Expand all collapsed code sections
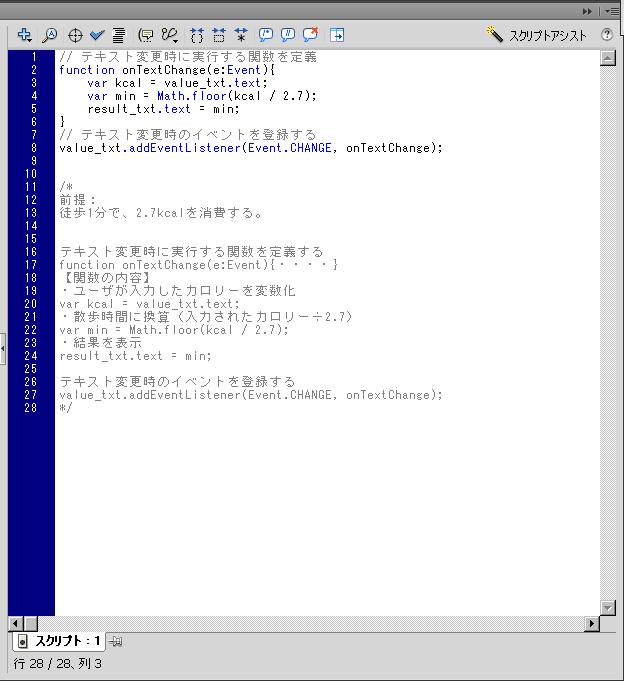The image size is (624, 681). (241, 35)
